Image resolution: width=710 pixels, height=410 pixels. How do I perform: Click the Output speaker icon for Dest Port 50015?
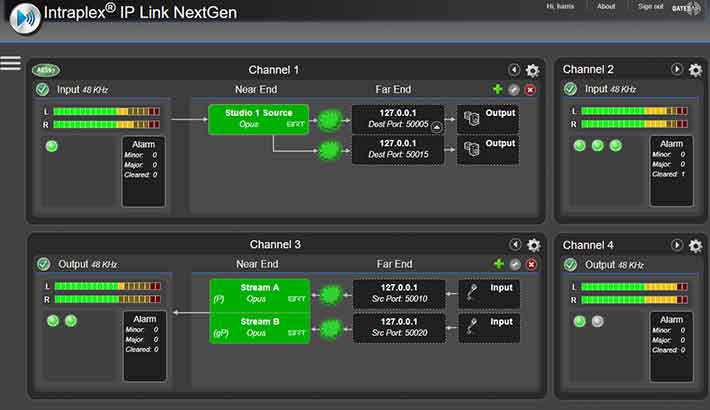pos(471,152)
